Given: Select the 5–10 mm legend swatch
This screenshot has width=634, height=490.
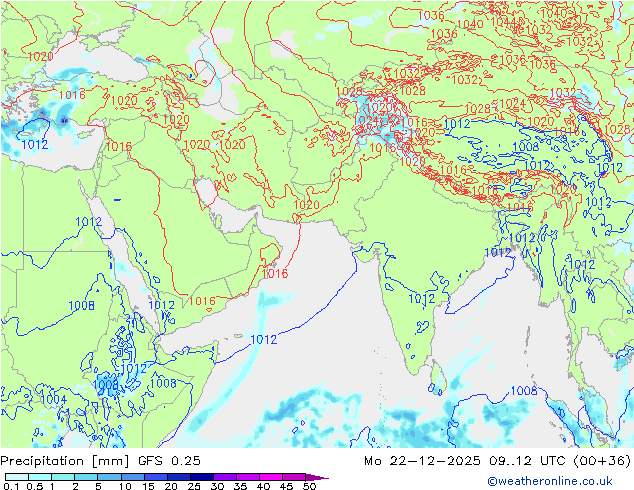Looking at the screenshot, I should pyautogui.click(x=109, y=477).
